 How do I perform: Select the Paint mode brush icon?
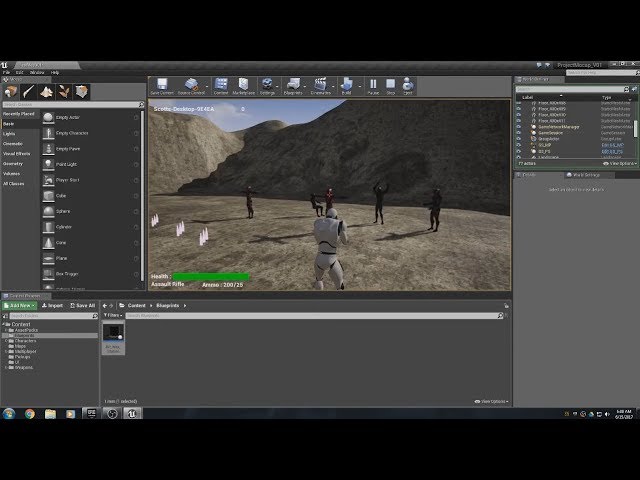[29, 91]
